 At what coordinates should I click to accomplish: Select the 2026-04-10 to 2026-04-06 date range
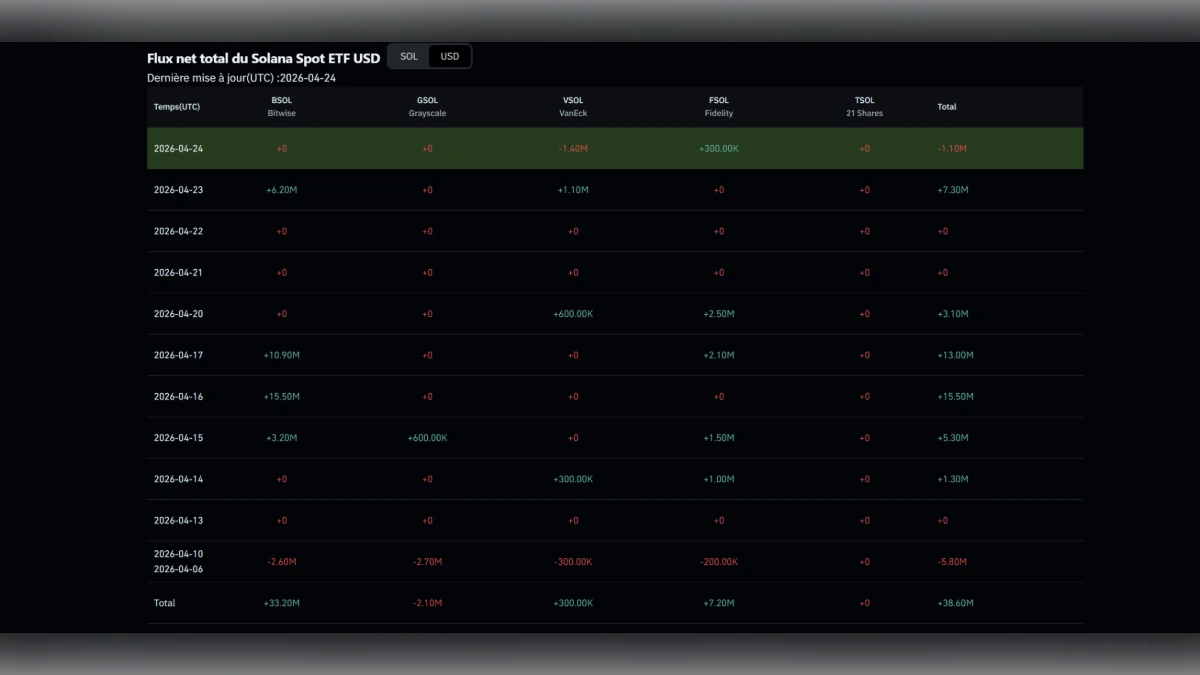tap(178, 562)
